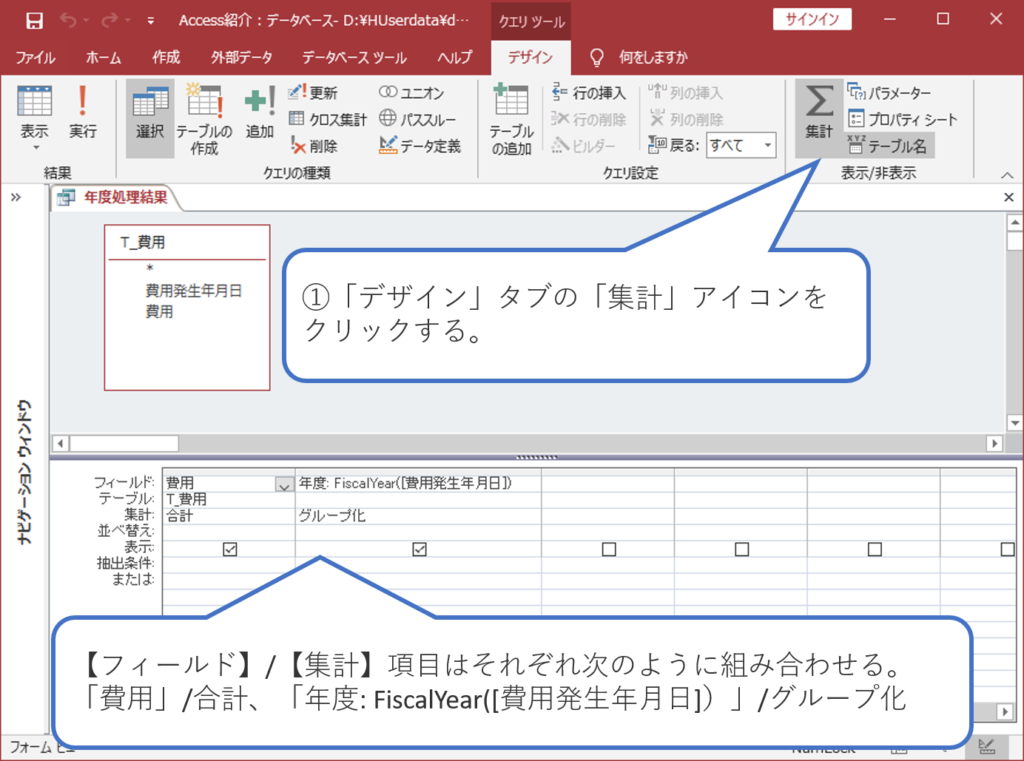This screenshot has height=761, width=1024.
Task: Click 行の削除 delete rows
Action: coord(588,119)
